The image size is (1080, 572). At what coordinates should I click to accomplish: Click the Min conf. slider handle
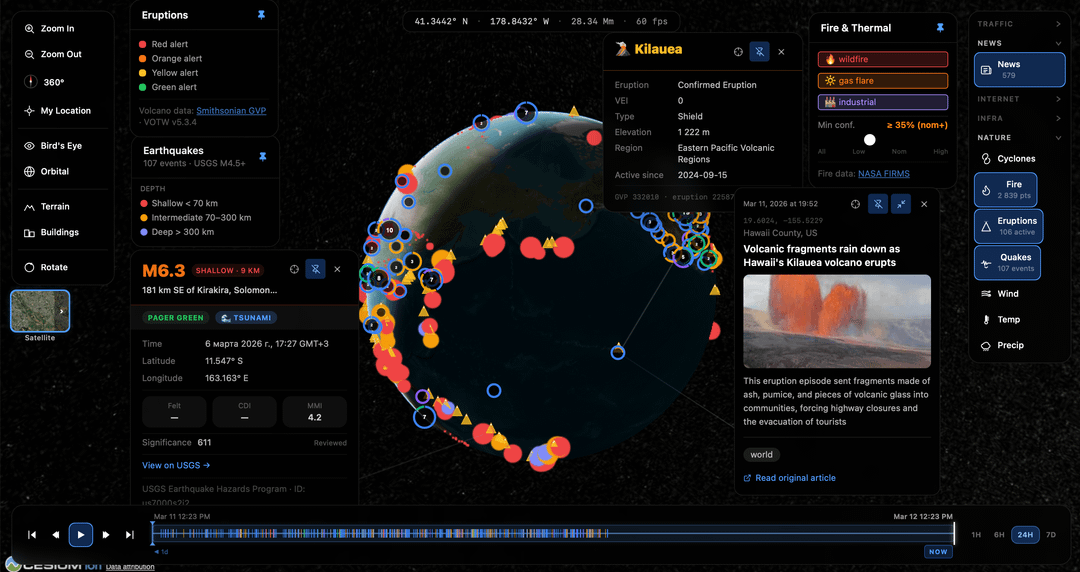pos(870,140)
